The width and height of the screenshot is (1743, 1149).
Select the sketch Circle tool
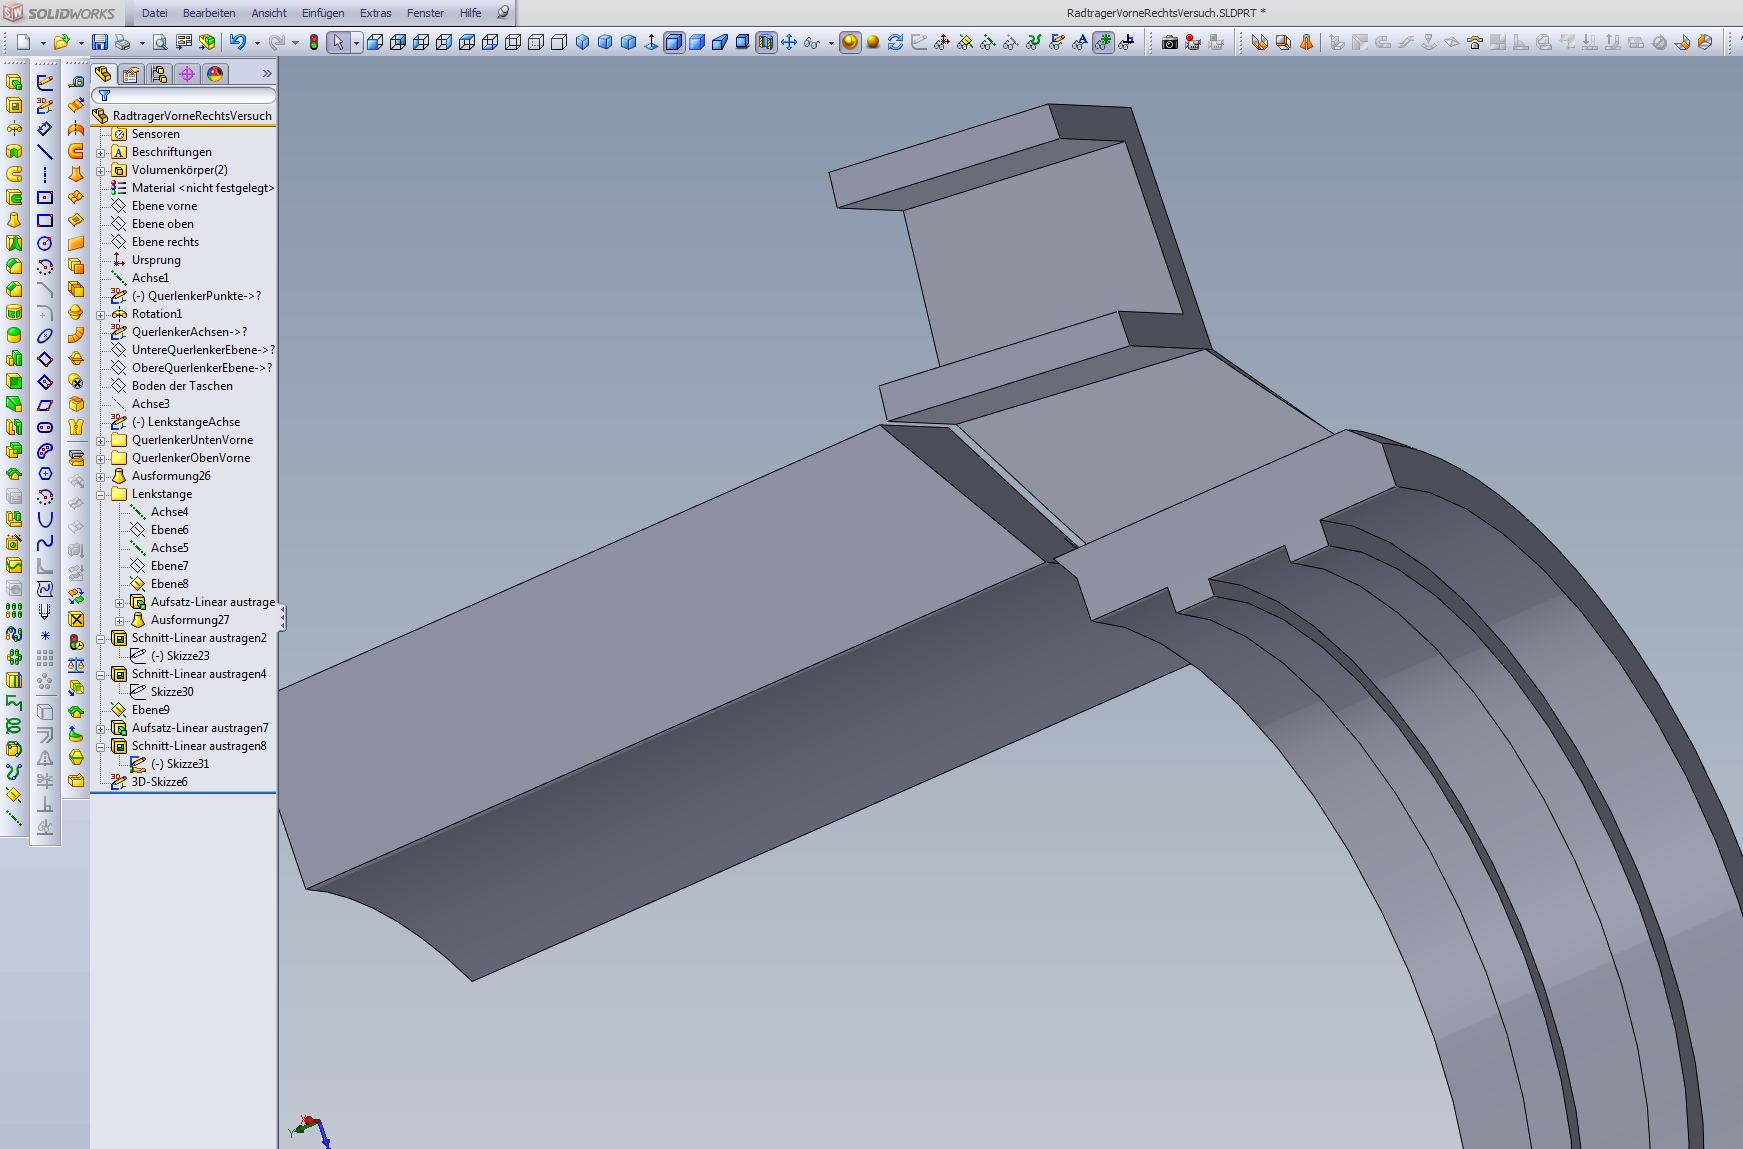[x=45, y=243]
